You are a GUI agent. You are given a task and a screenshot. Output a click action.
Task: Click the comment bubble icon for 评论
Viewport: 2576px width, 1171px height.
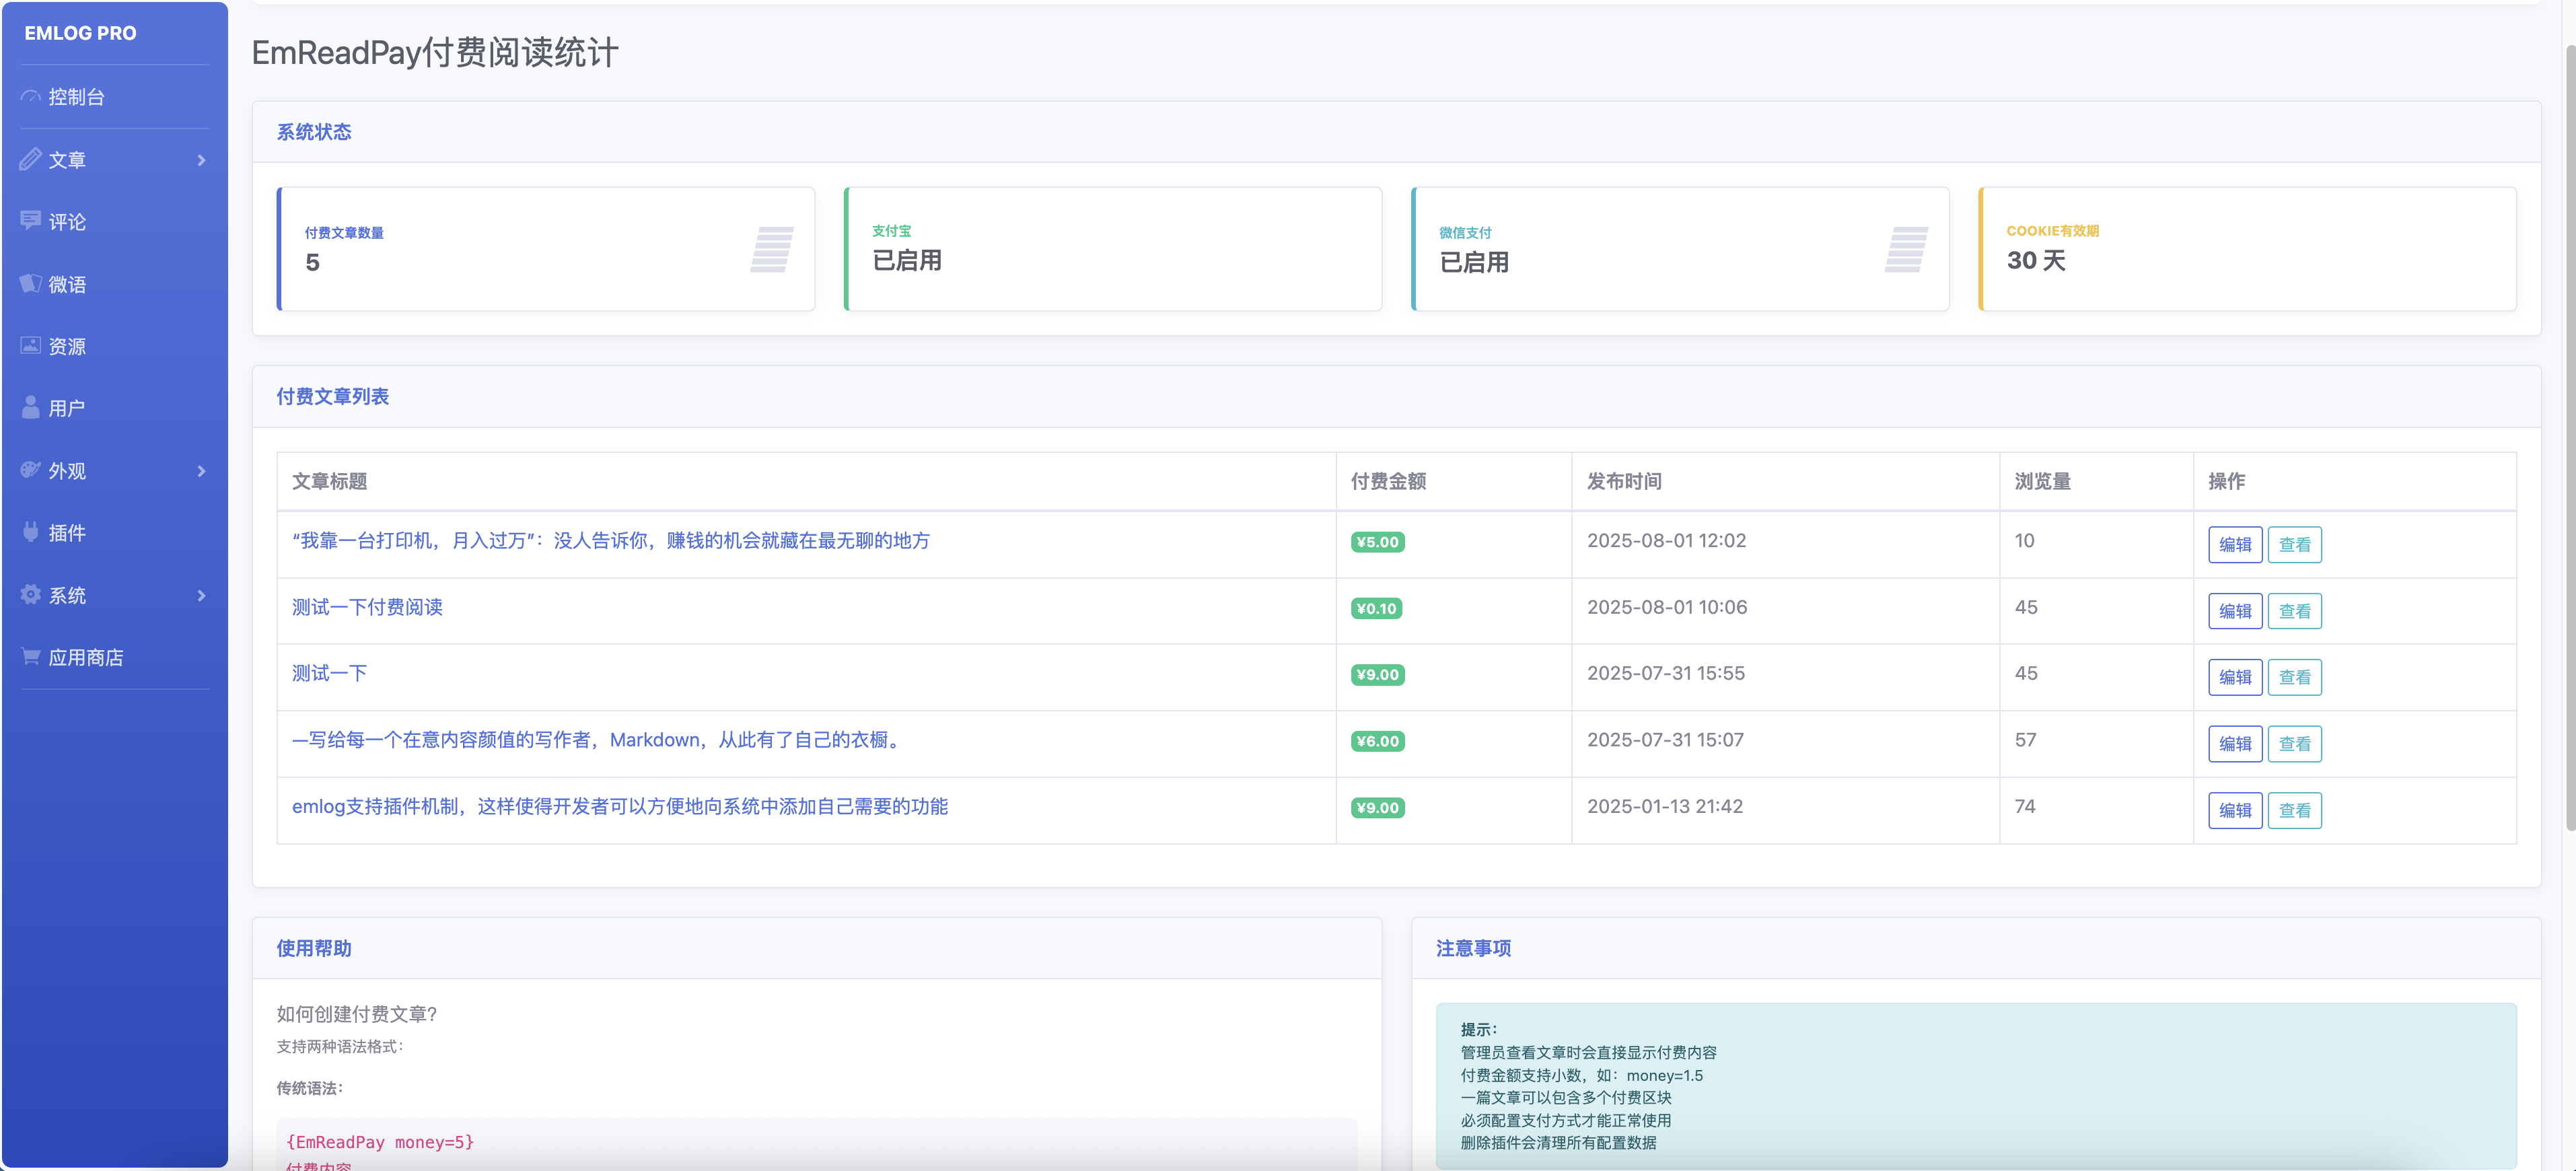(x=31, y=221)
